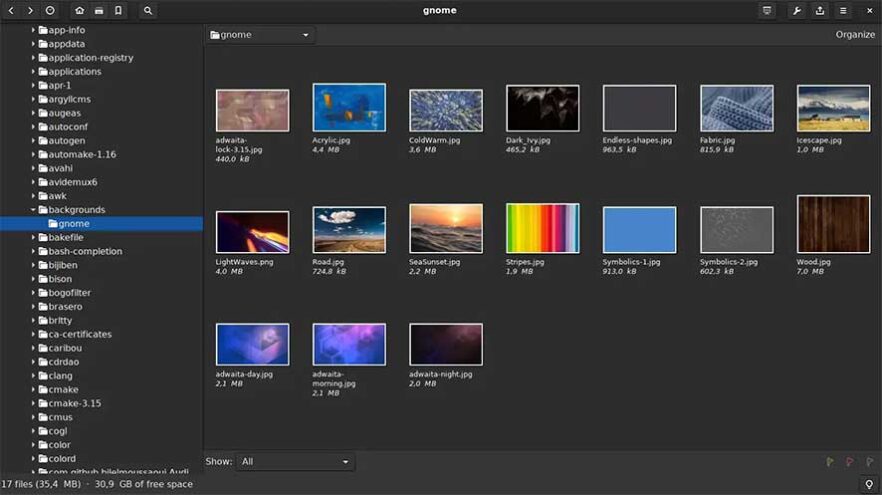Open the bookmarks icon in header
882x495 pixels.
click(x=118, y=10)
